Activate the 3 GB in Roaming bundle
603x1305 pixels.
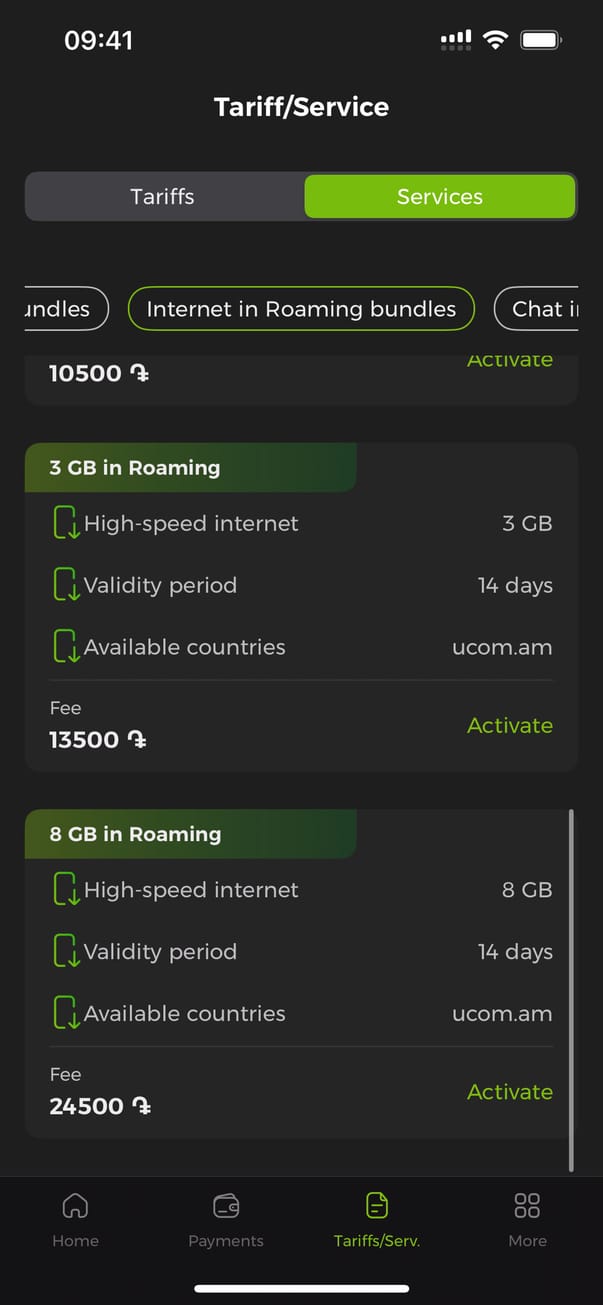click(x=509, y=725)
